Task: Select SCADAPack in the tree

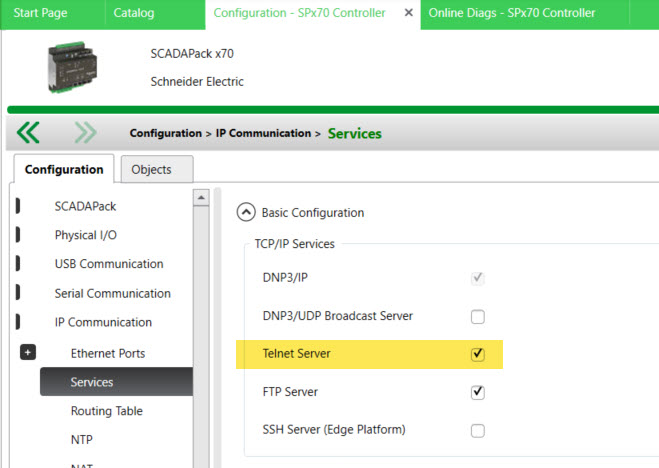Action: click(85, 206)
